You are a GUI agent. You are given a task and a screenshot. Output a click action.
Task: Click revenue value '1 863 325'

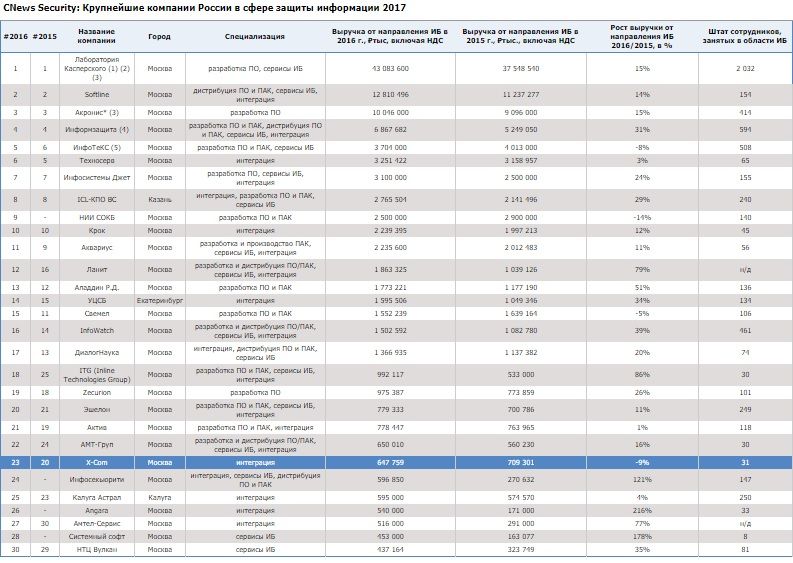click(x=390, y=270)
